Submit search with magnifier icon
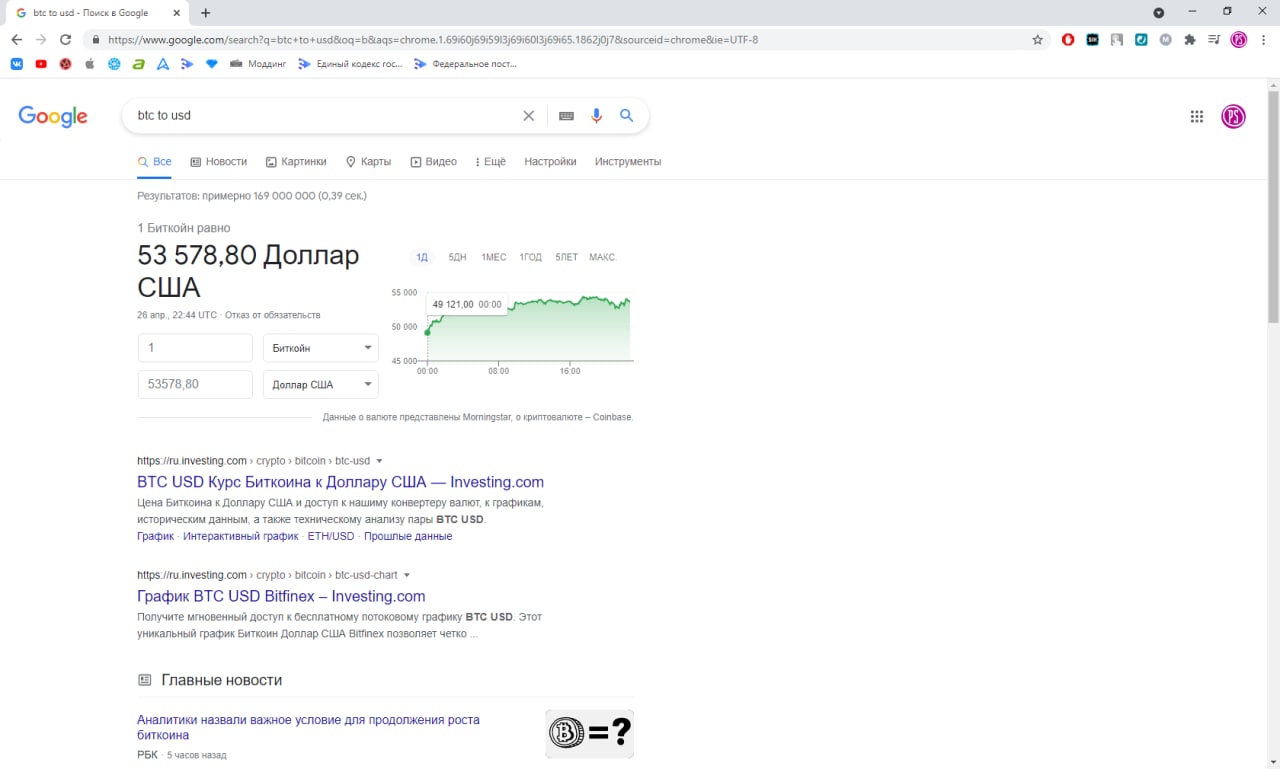This screenshot has height=769, width=1280. tap(627, 116)
